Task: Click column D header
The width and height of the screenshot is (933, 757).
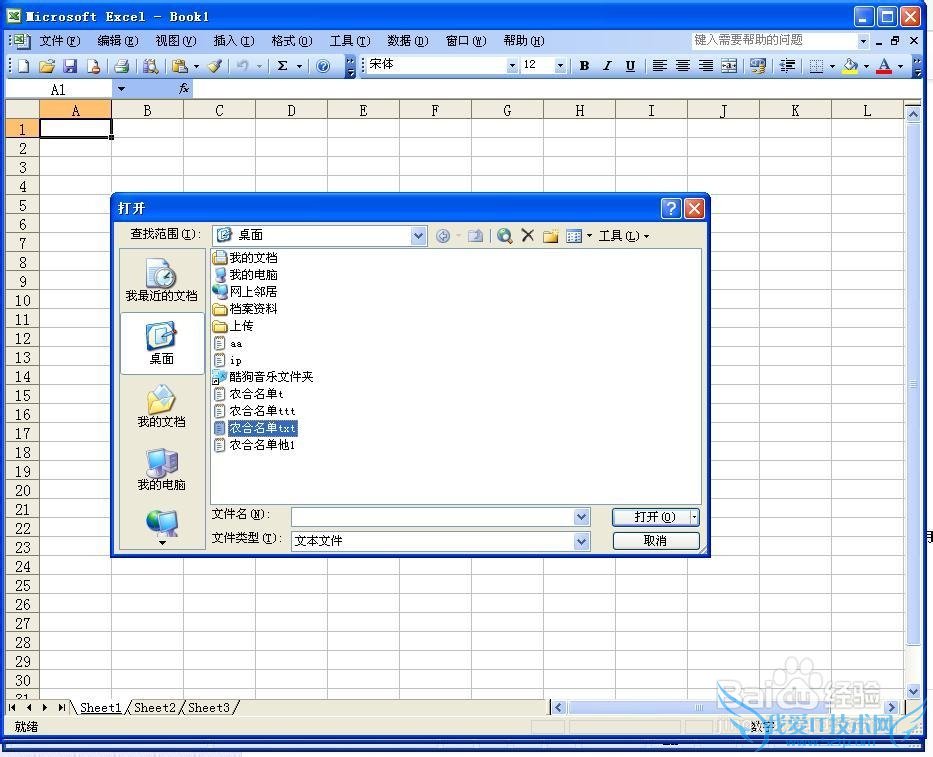Action: click(x=291, y=110)
